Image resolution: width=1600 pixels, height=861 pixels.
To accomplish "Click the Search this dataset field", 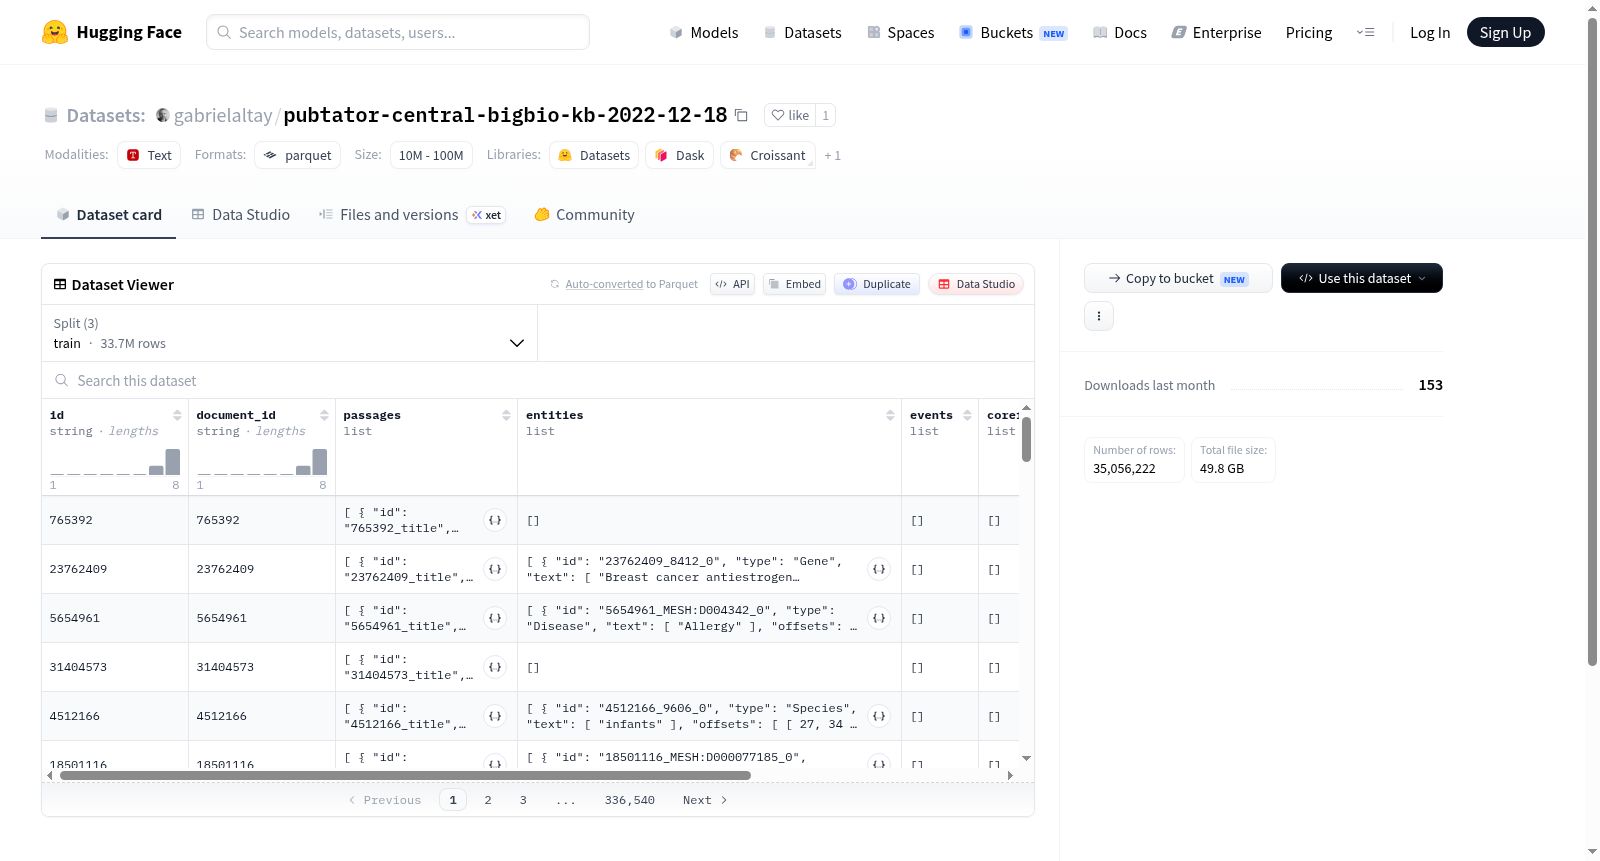I will point(538,380).
